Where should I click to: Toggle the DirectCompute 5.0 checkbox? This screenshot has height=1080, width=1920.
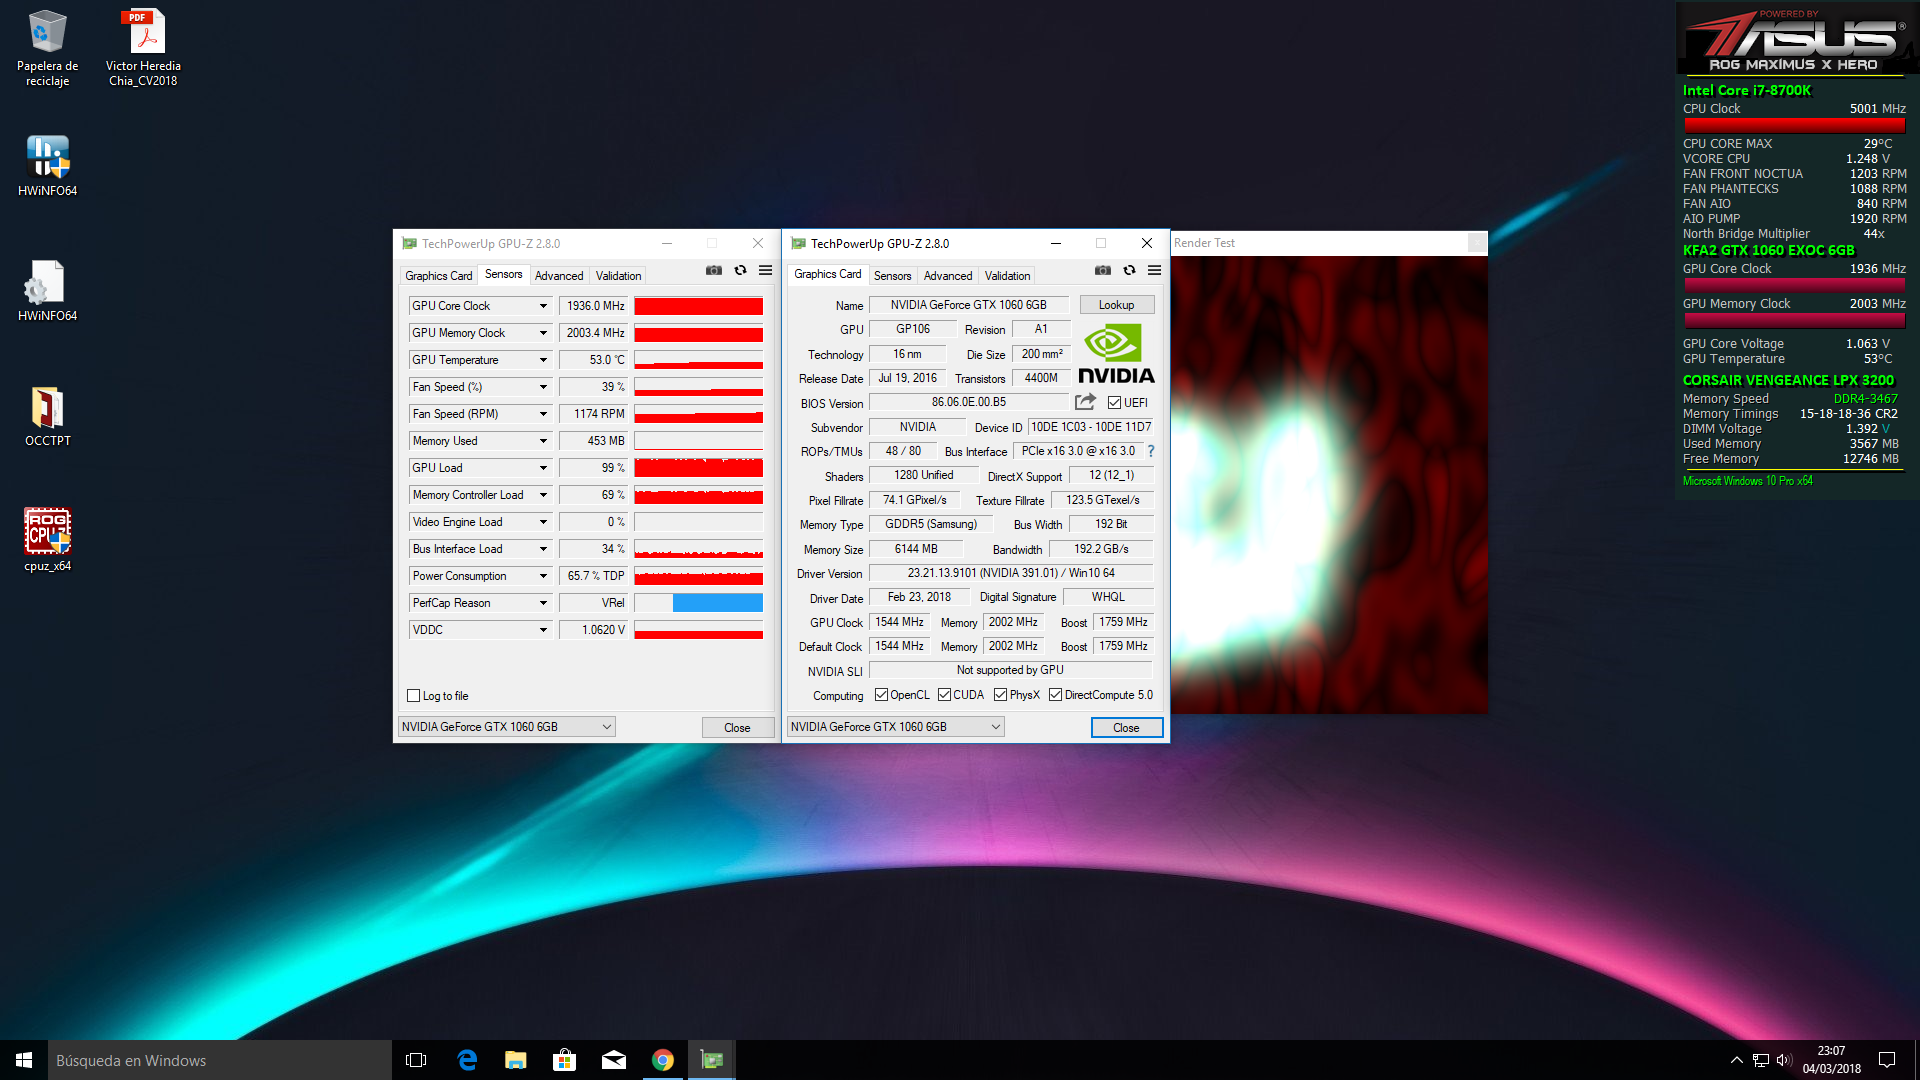click(x=1055, y=695)
